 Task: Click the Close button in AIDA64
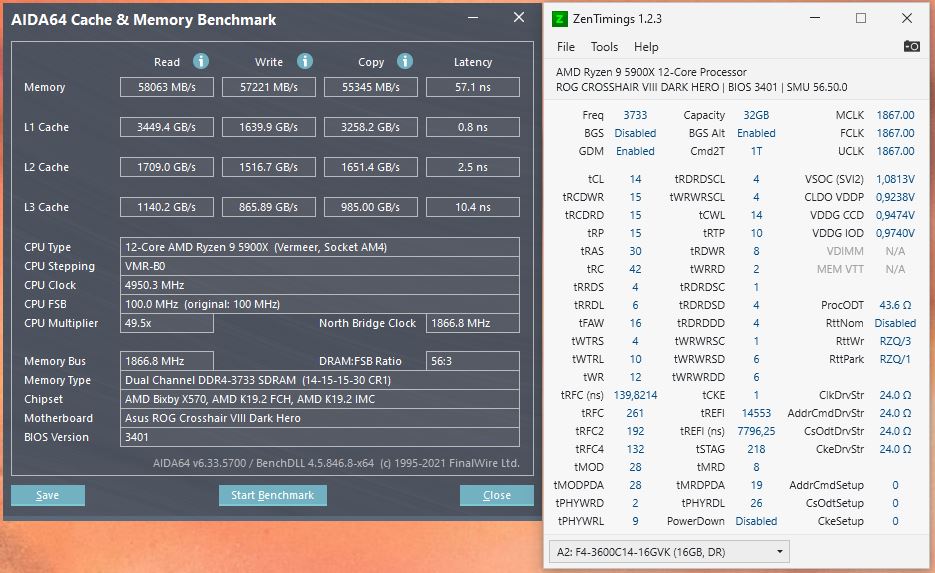coord(497,495)
